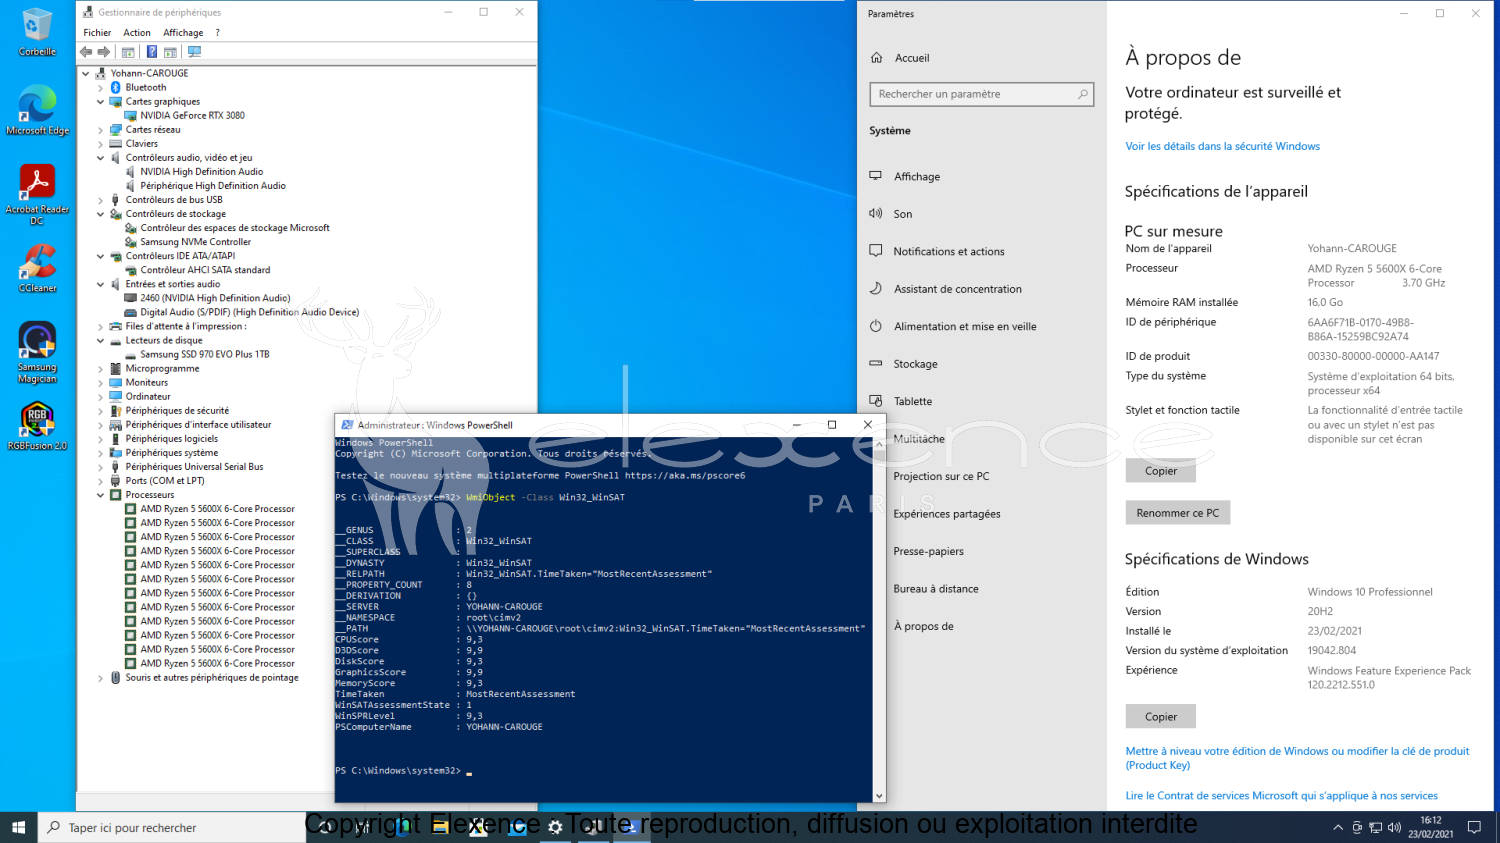Open Samsung Magician desktop shortcut
Image resolution: width=1500 pixels, height=843 pixels.
pyautogui.click(x=37, y=352)
